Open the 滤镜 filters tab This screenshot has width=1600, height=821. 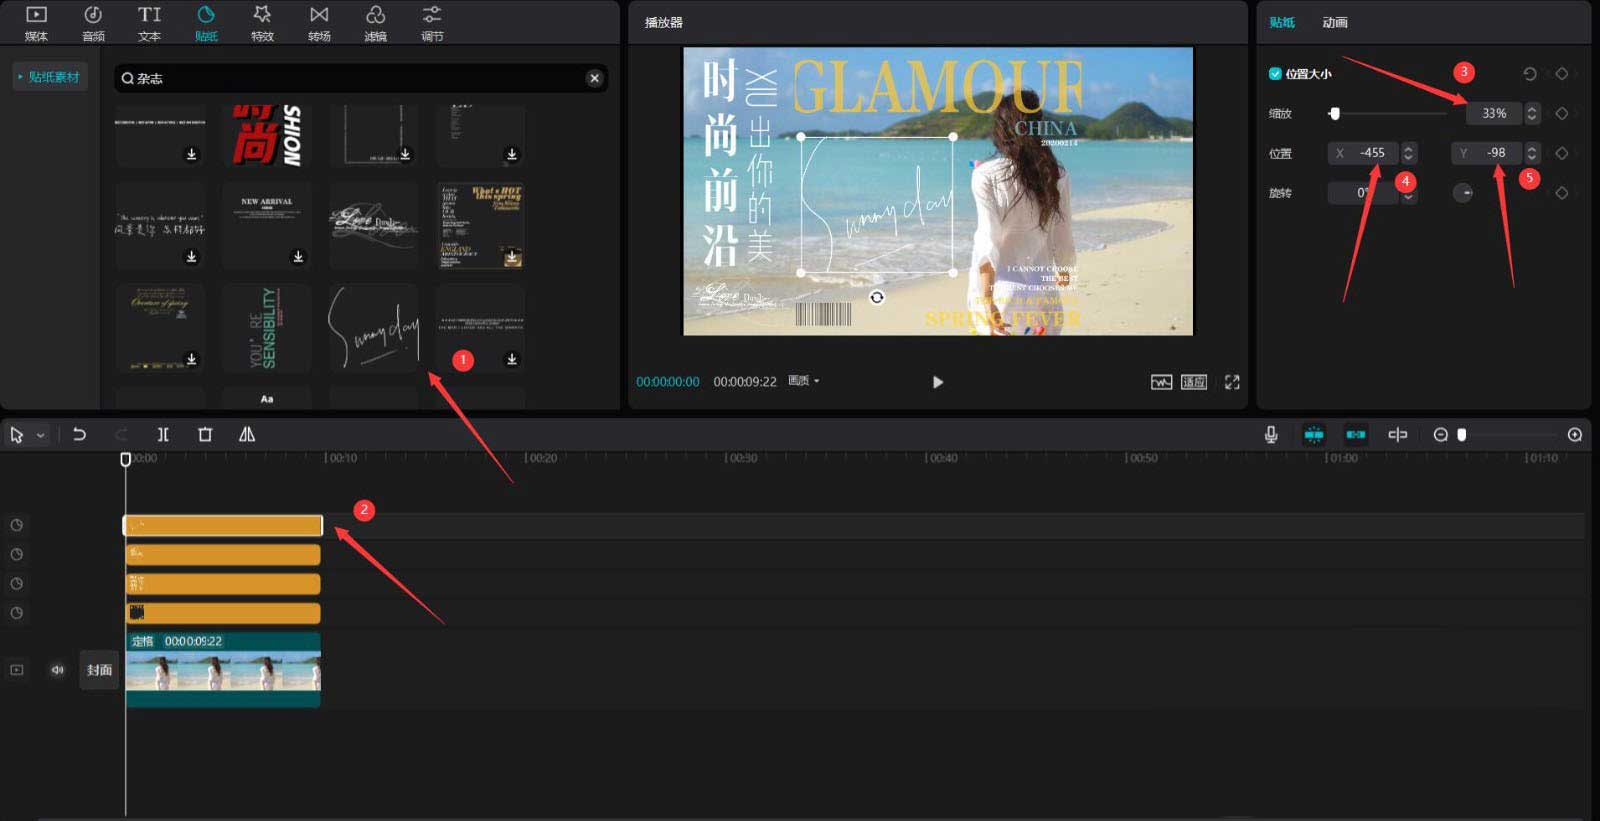(x=375, y=23)
